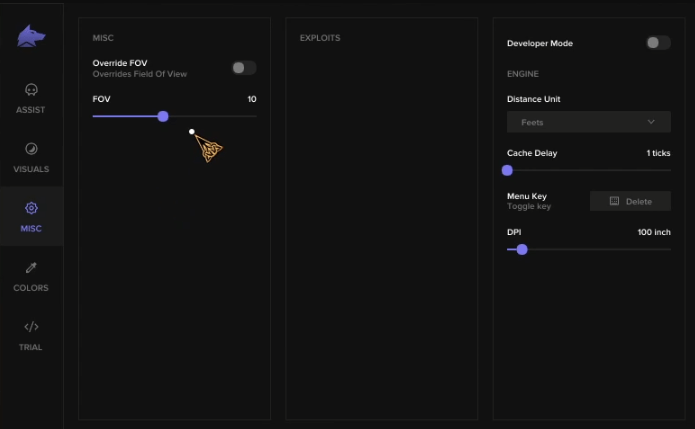
Task: Click the DPI value 100 inch
Action: point(654,232)
